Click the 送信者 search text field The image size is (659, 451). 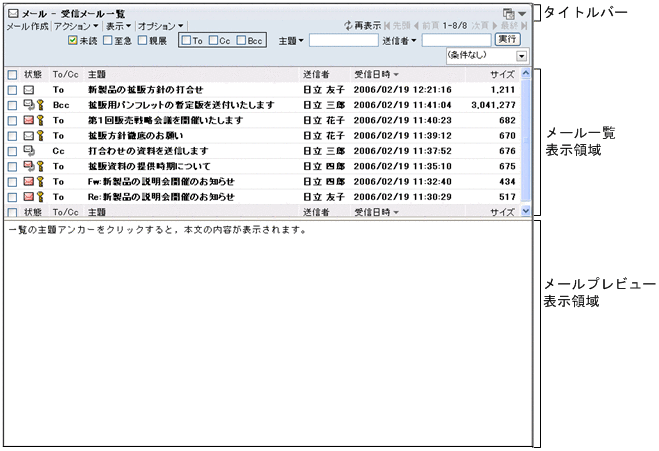456,40
